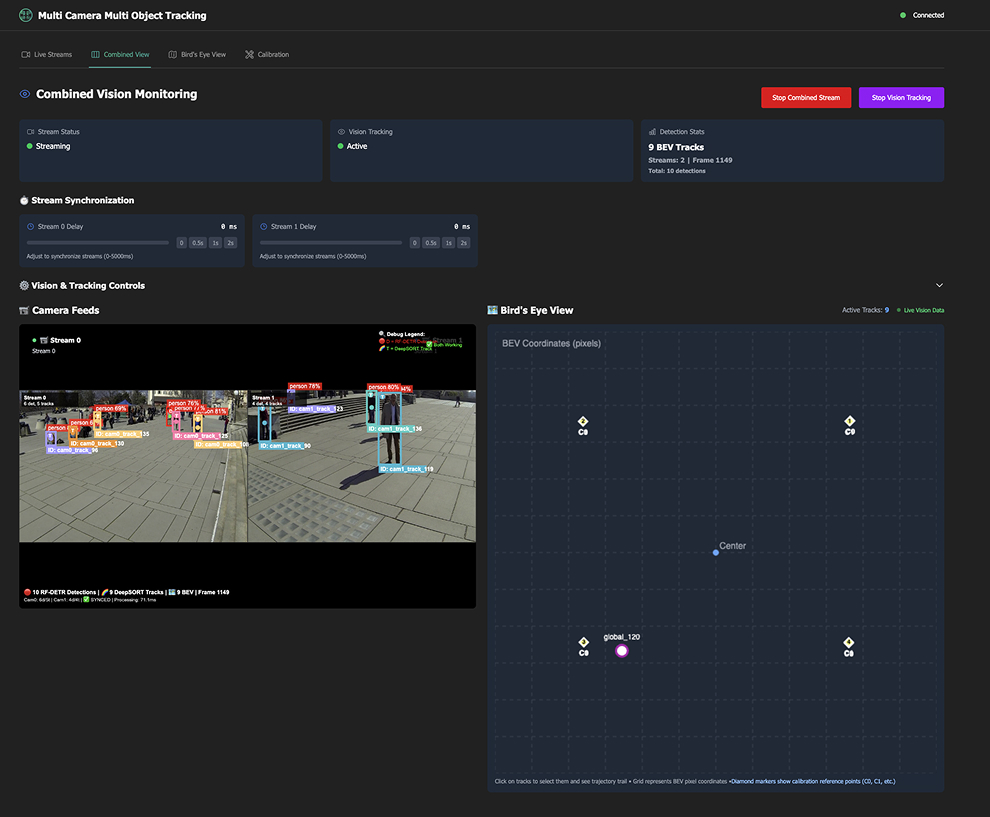Set Stream 0 delay to 0.5s
990x817 pixels.
pyautogui.click(x=197, y=243)
